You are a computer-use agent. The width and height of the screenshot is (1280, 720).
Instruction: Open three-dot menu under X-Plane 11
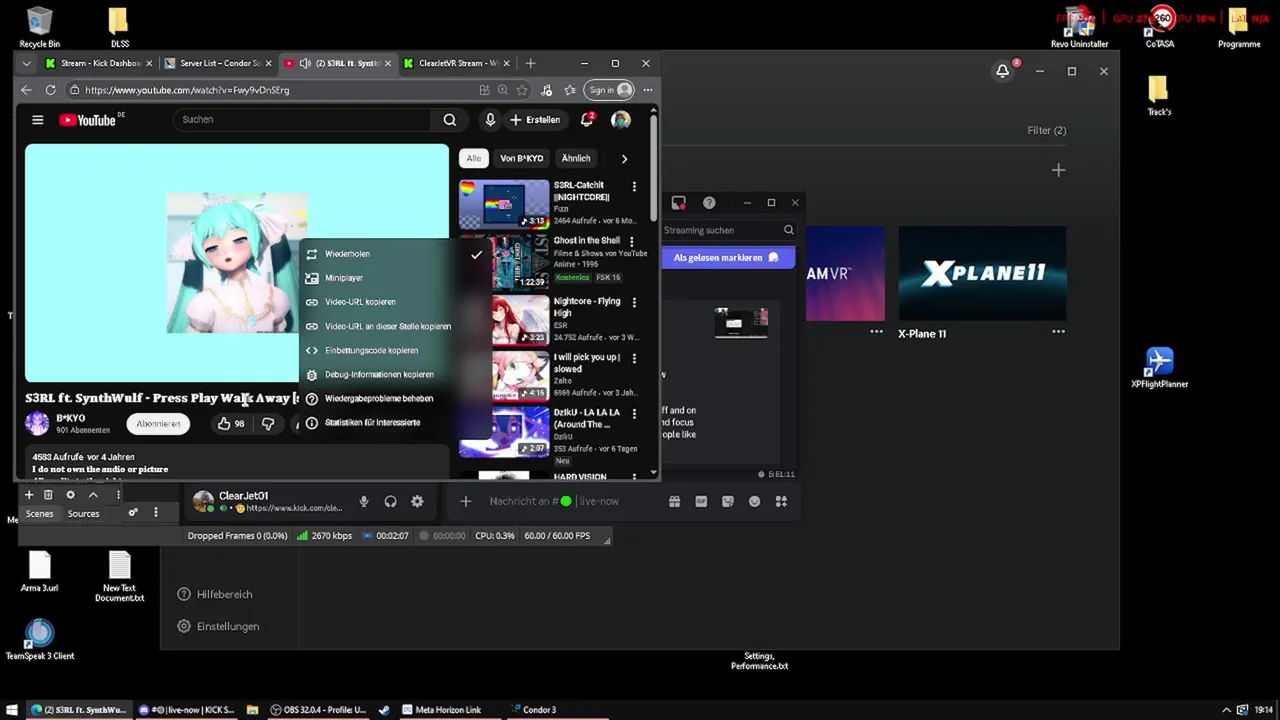click(x=1058, y=332)
